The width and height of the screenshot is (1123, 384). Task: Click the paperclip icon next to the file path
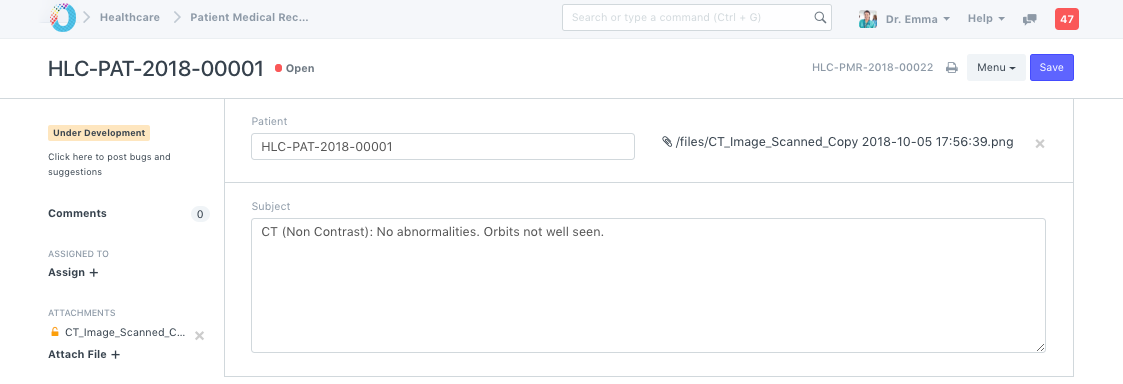(x=667, y=142)
